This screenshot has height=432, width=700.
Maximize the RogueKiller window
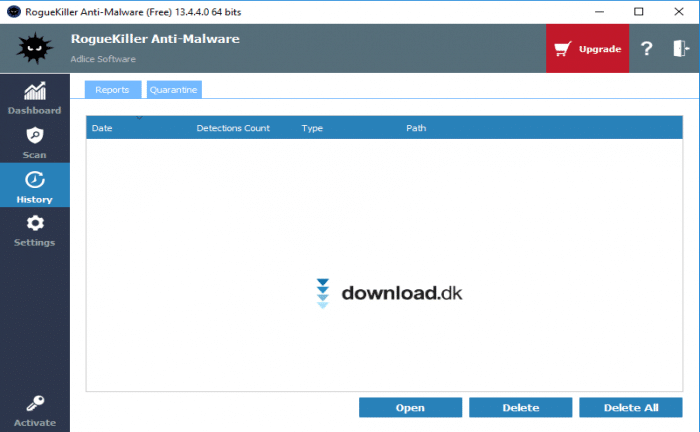click(x=639, y=12)
